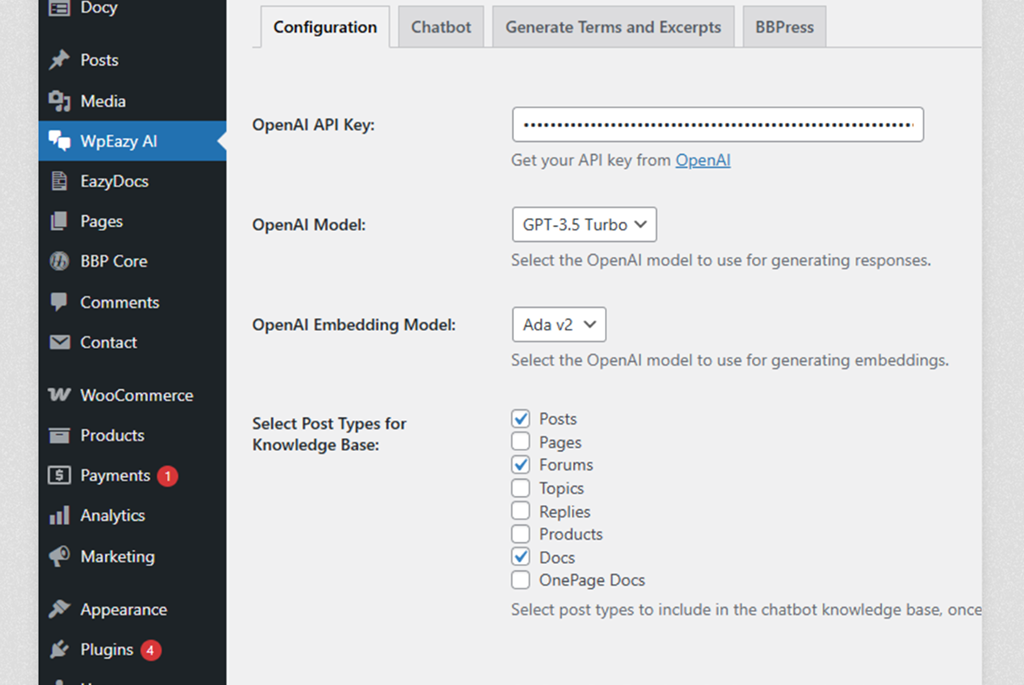Click the EazyDocs document icon
The width and height of the screenshot is (1024, 685).
click(59, 181)
